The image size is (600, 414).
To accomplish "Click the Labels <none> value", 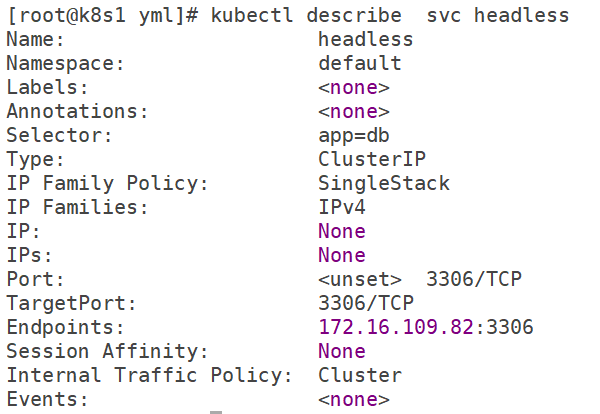I will (354, 88).
